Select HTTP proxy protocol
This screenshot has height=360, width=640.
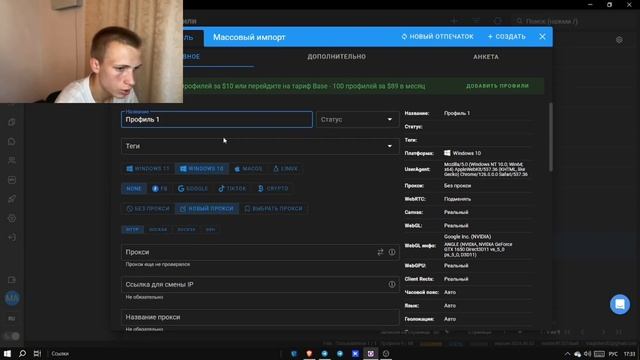pyautogui.click(x=132, y=229)
